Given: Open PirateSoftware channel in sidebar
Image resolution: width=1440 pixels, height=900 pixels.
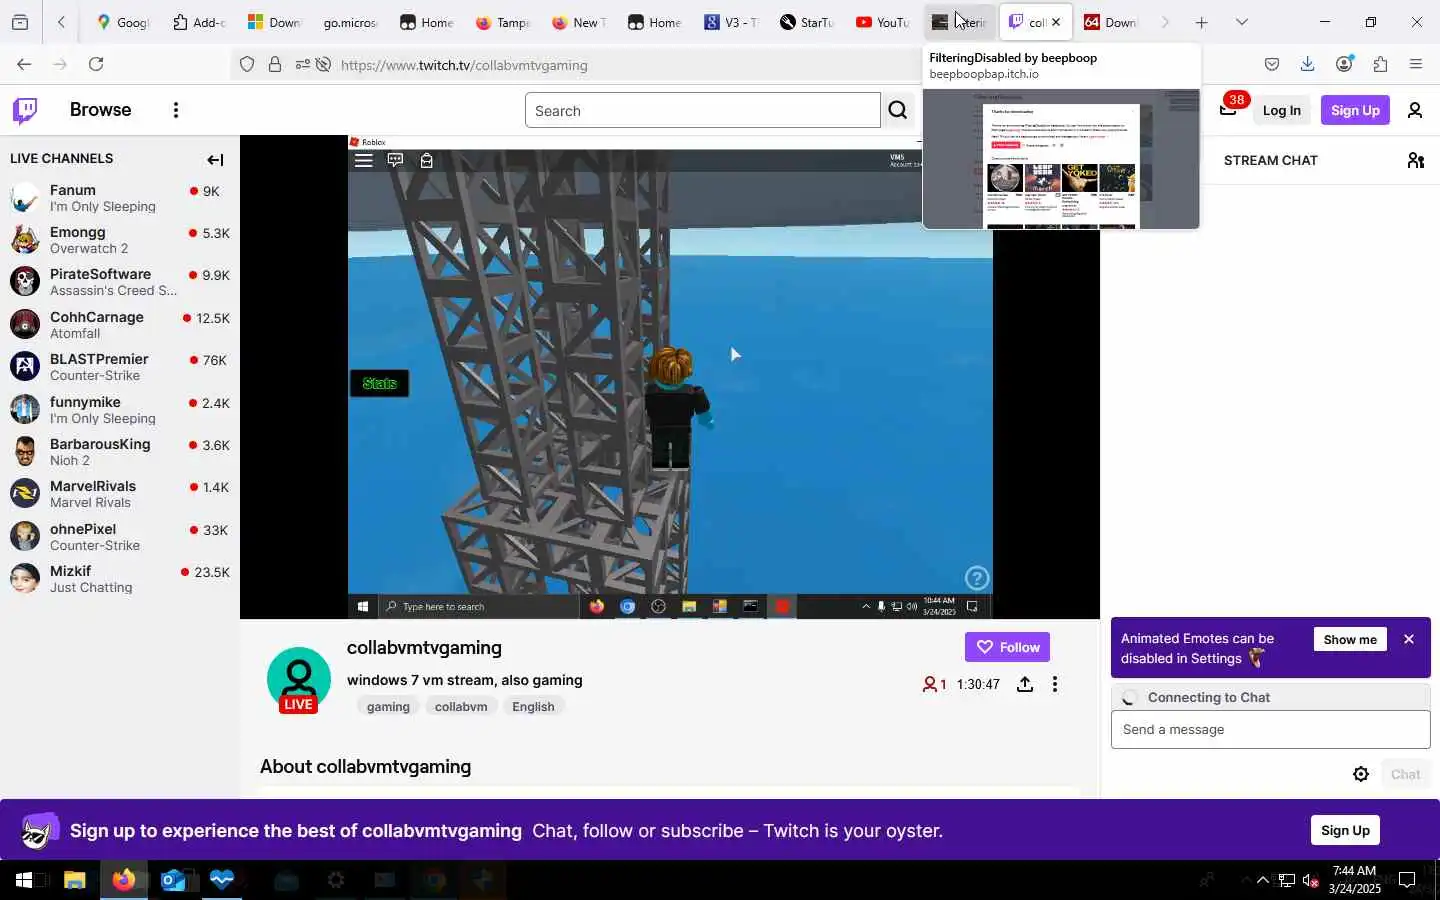Looking at the screenshot, I should 120,282.
